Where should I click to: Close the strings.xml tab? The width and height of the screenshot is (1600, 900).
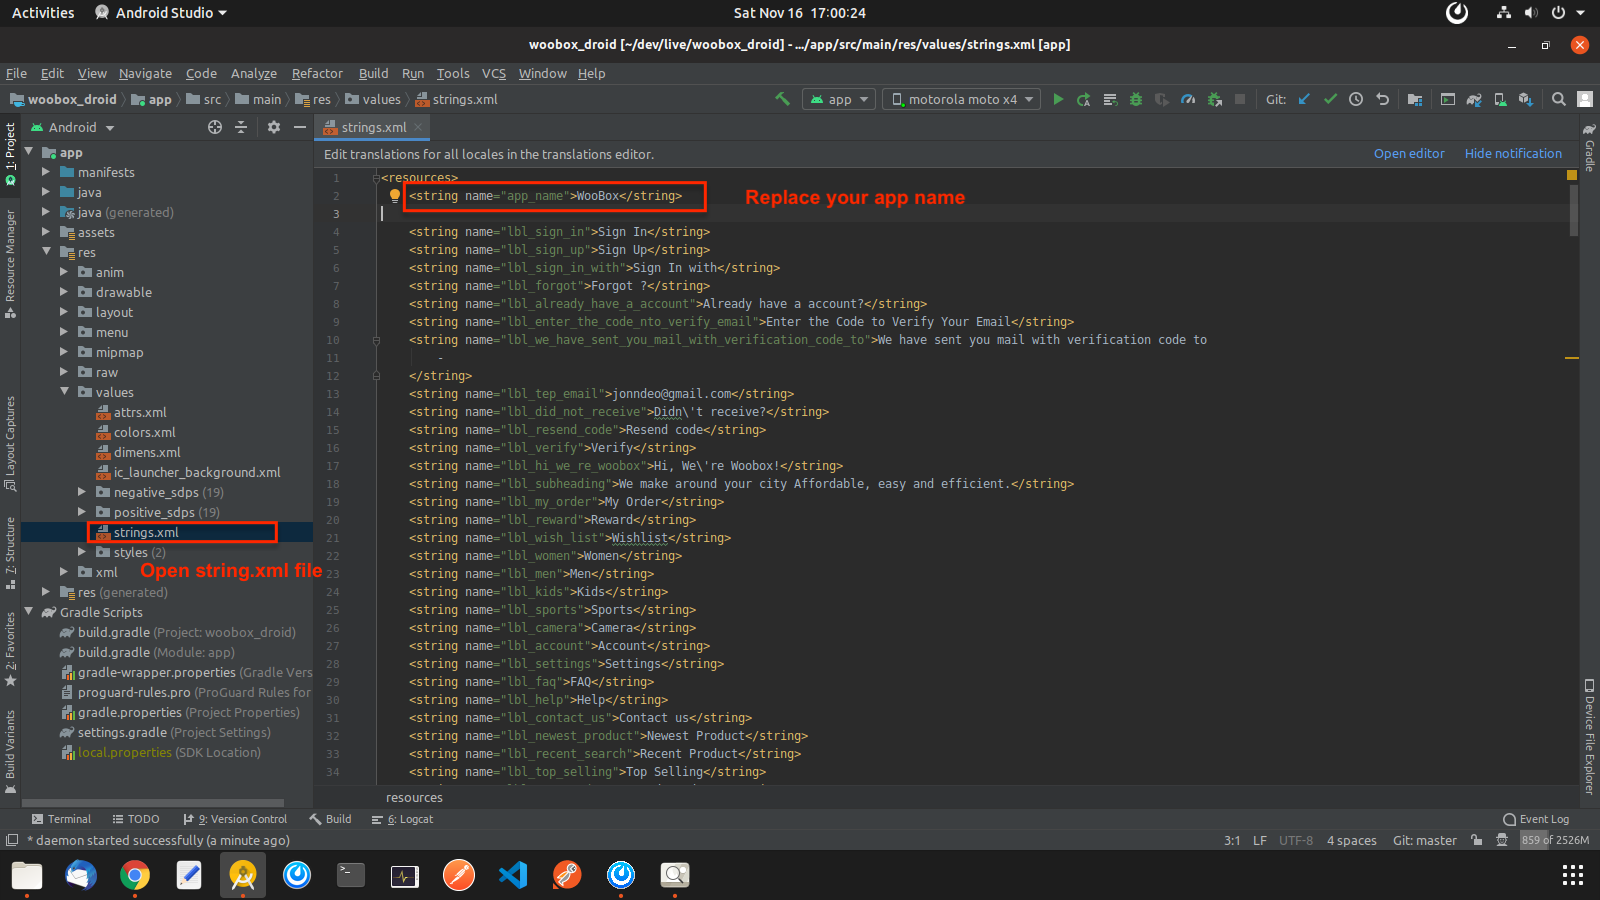(x=418, y=127)
